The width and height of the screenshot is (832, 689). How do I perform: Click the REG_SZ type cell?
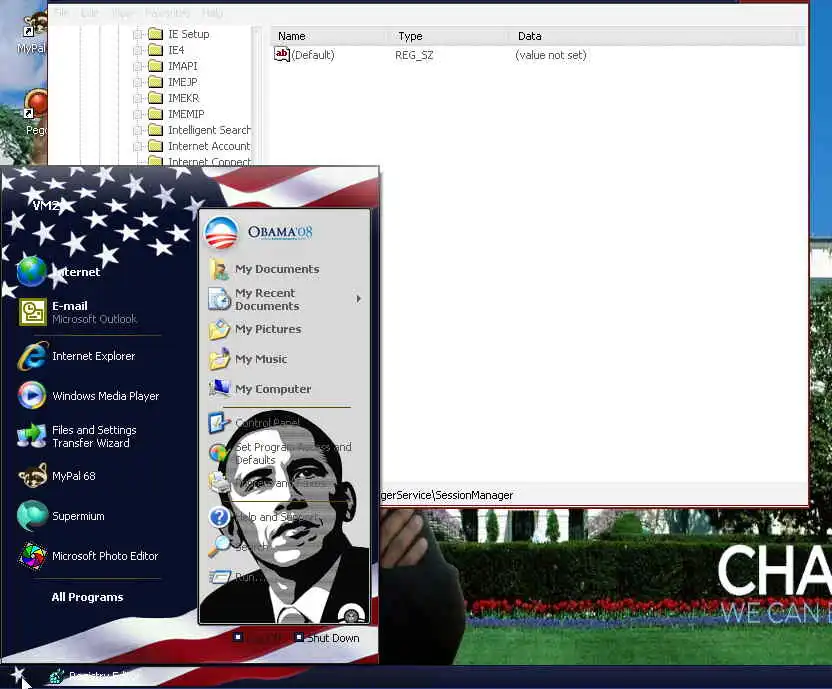pyautogui.click(x=414, y=55)
